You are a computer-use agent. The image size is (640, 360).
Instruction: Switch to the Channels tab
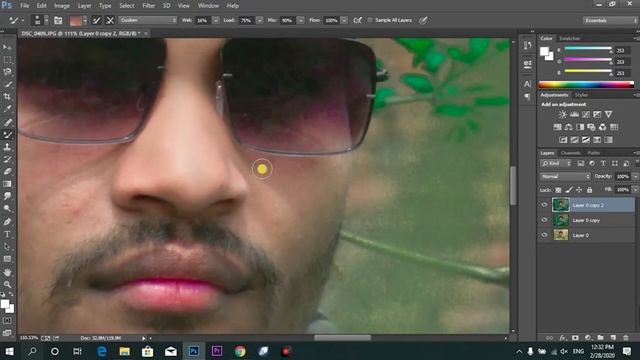[570, 153]
